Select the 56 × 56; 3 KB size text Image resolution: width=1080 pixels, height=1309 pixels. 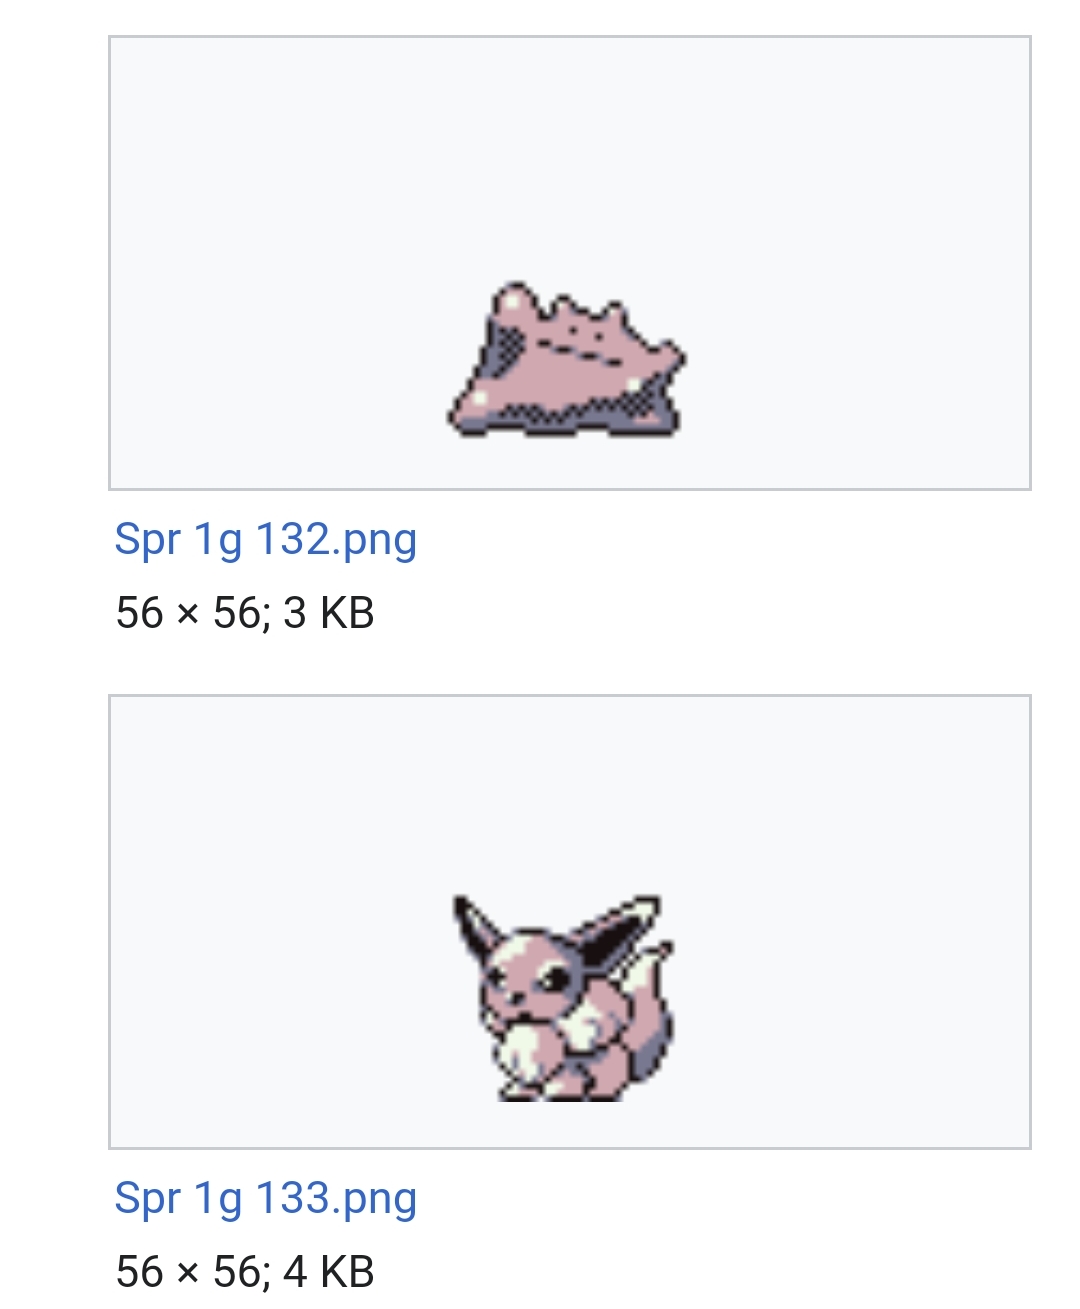pyautogui.click(x=245, y=613)
